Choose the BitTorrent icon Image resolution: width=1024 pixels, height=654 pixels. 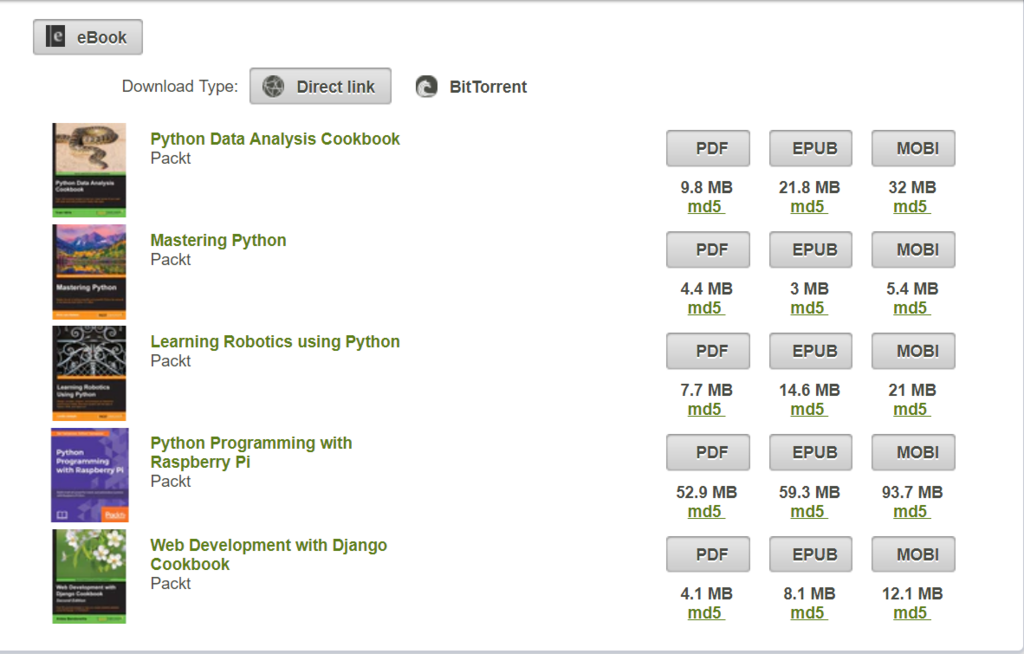tap(427, 87)
